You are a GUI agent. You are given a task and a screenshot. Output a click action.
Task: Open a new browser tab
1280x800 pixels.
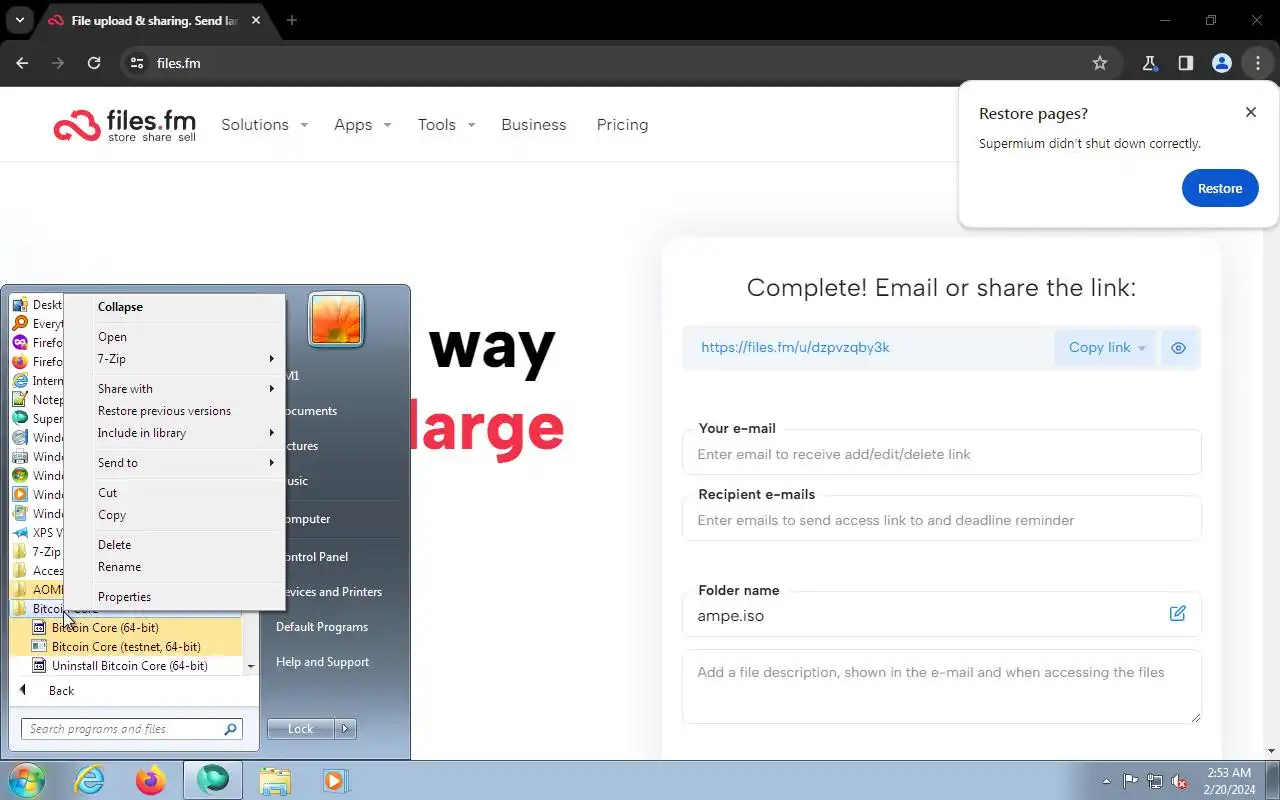click(x=292, y=20)
